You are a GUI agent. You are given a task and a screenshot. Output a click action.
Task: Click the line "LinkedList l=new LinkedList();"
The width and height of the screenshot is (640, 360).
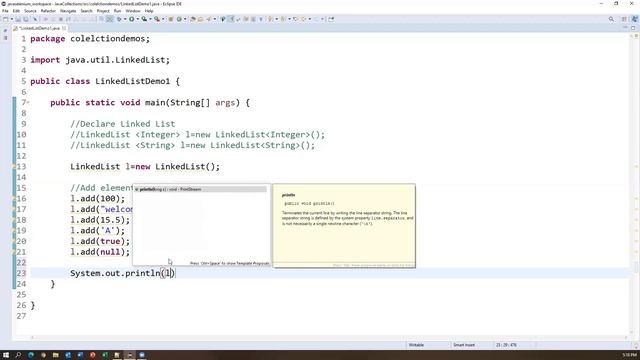coord(145,167)
